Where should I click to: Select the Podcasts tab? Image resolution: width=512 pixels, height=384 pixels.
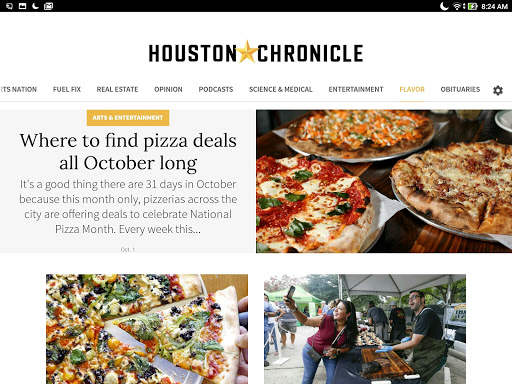coord(216,89)
